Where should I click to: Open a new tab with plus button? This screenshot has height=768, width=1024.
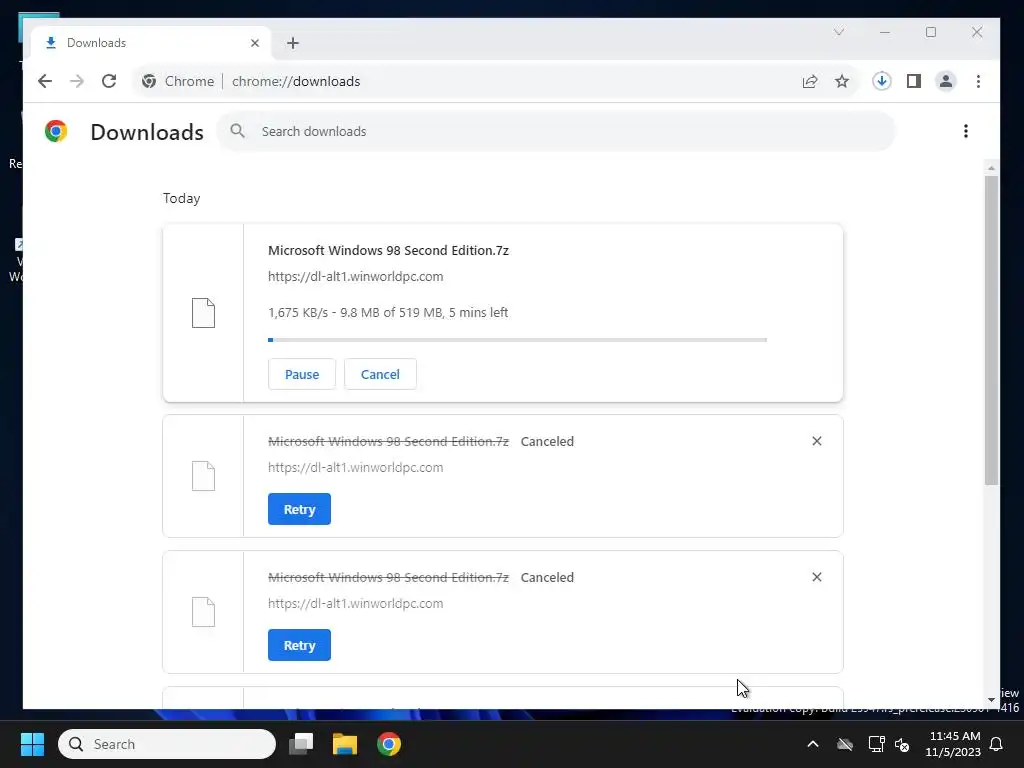click(293, 43)
